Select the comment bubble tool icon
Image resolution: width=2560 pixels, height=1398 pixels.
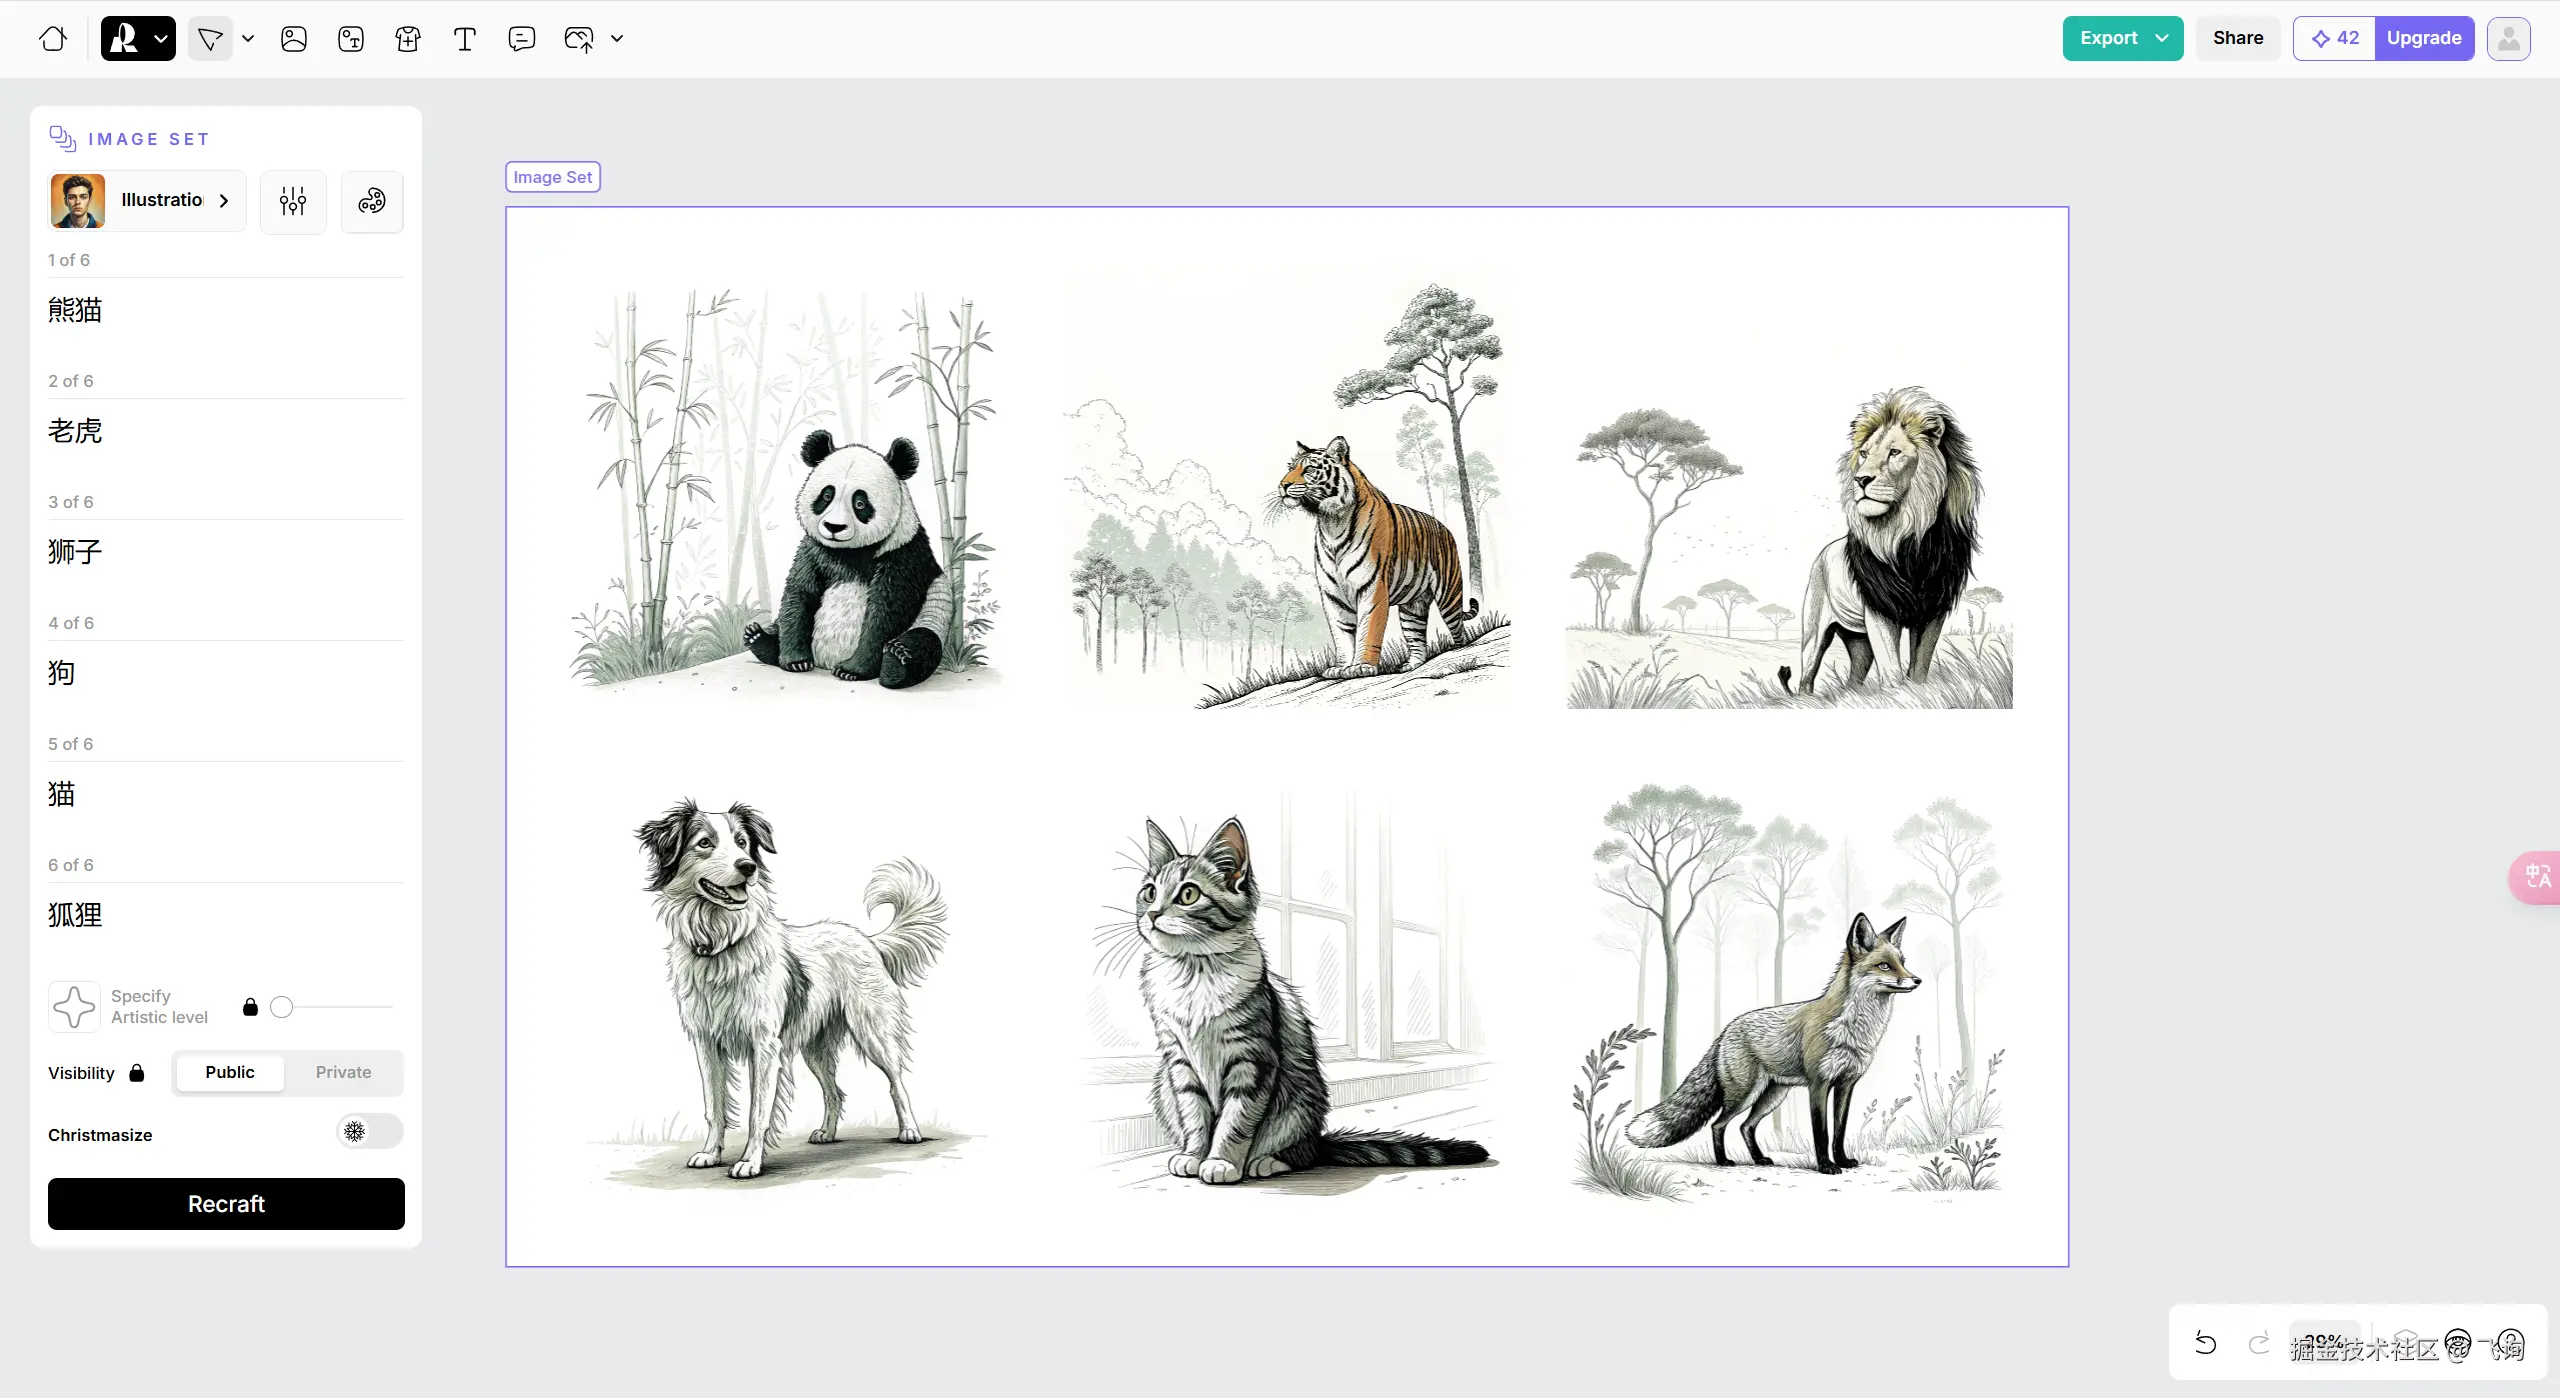521,39
